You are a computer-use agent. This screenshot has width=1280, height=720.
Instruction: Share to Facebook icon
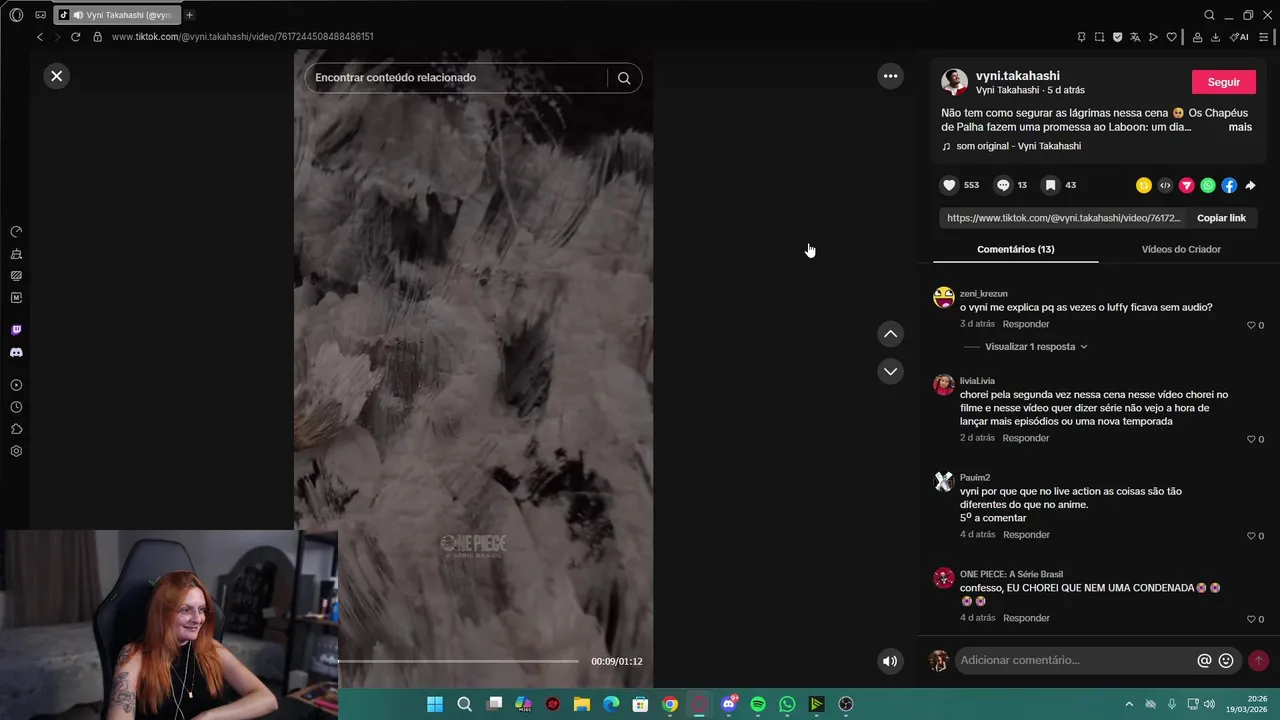click(x=1229, y=185)
